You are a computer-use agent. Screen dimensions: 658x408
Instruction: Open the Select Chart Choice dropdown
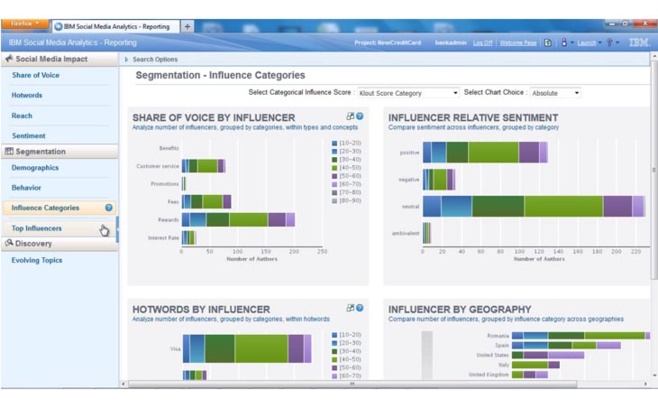pyautogui.click(x=555, y=93)
